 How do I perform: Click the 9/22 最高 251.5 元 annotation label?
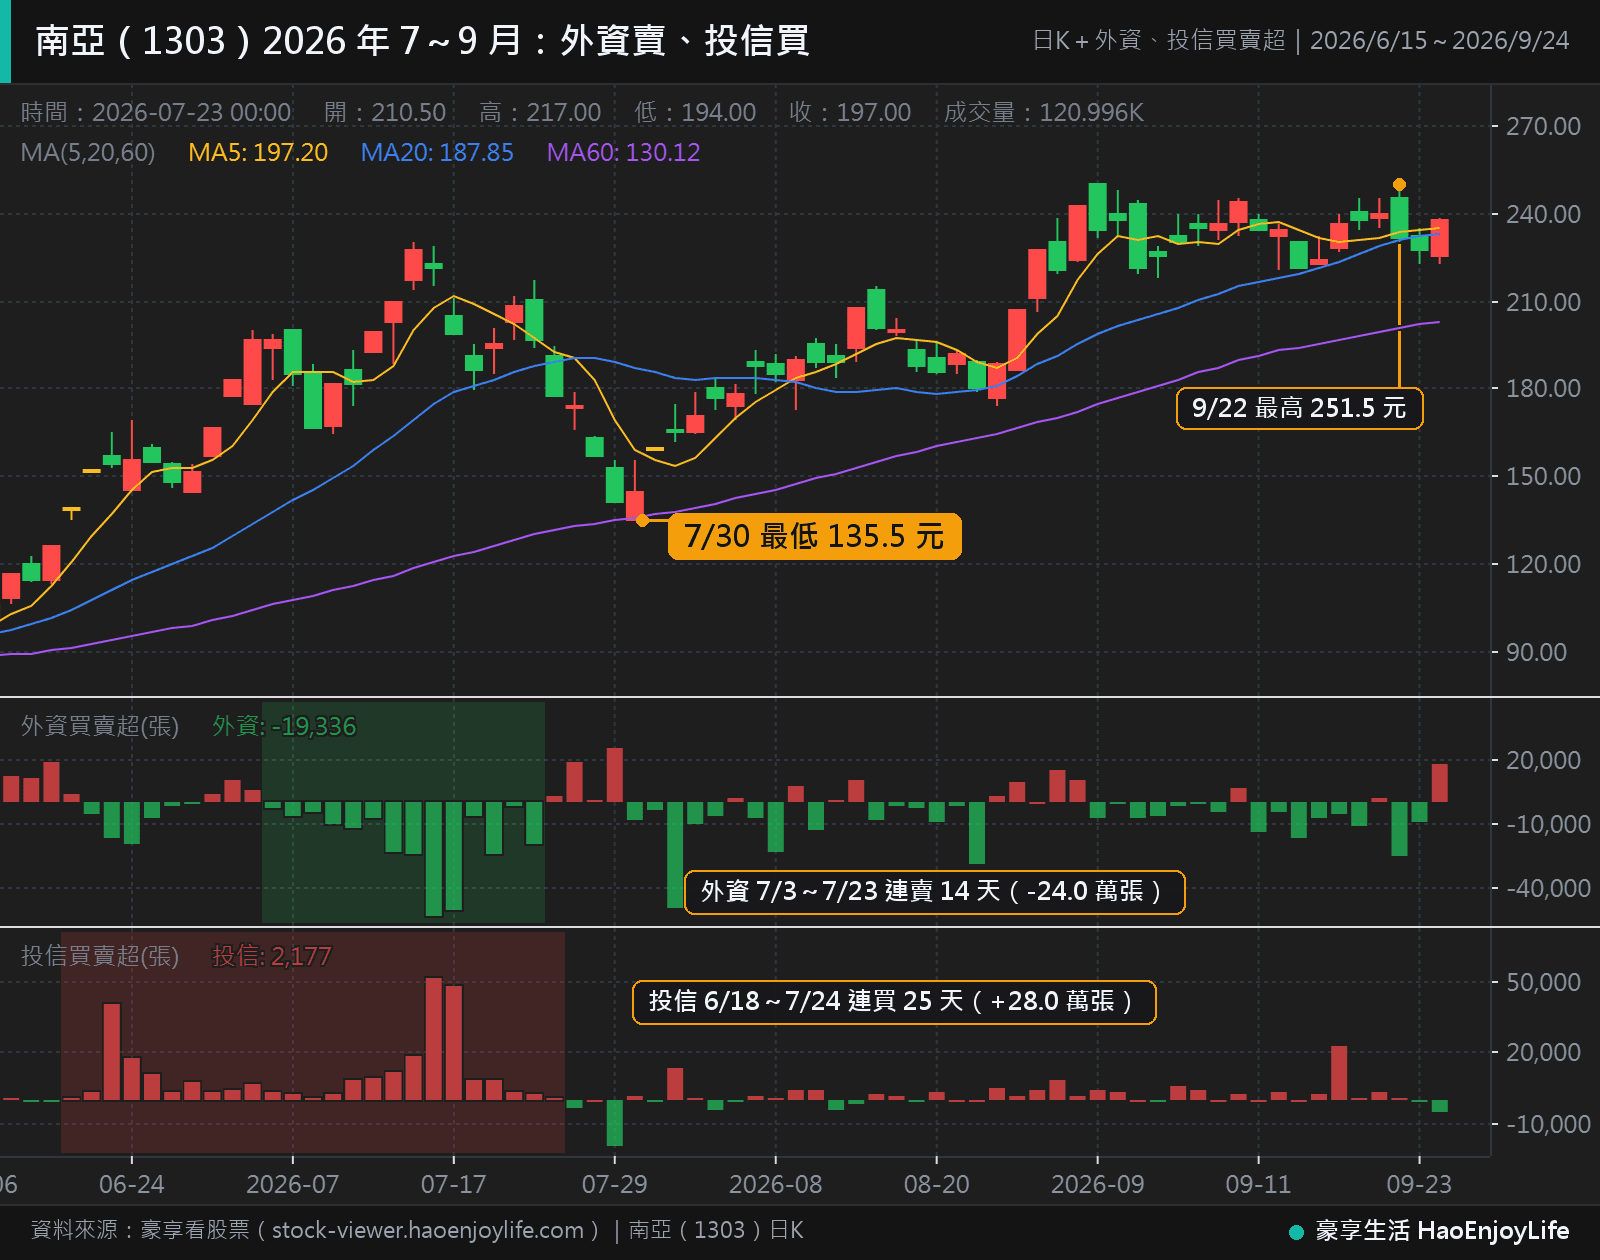pyautogui.click(x=1299, y=408)
